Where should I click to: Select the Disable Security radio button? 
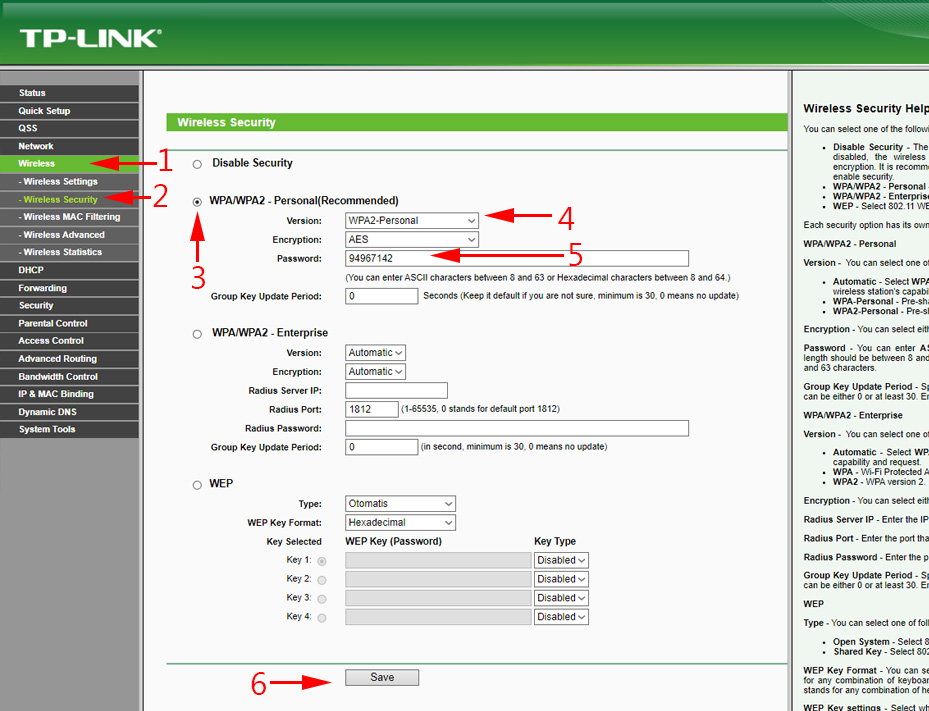[x=197, y=164]
